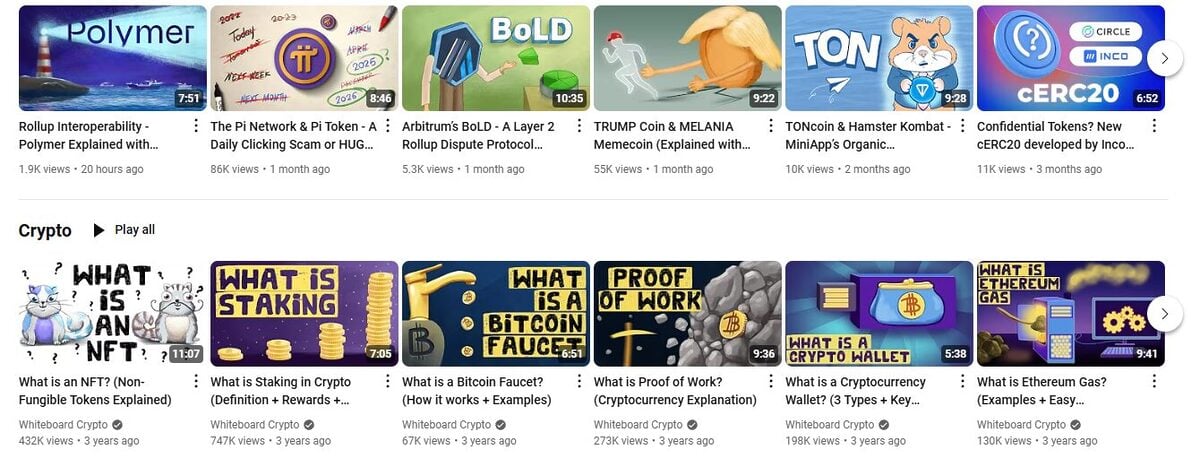Show next videos in Crypto row carousel

pyautogui.click(x=1164, y=313)
